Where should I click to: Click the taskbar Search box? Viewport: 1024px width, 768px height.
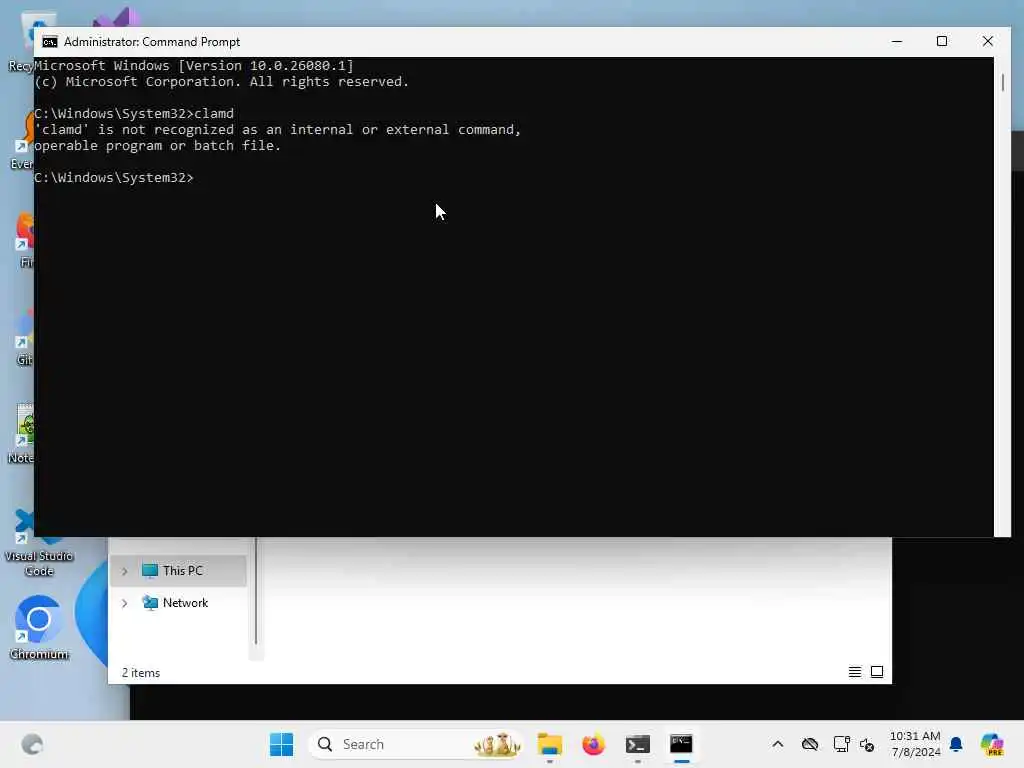click(416, 744)
